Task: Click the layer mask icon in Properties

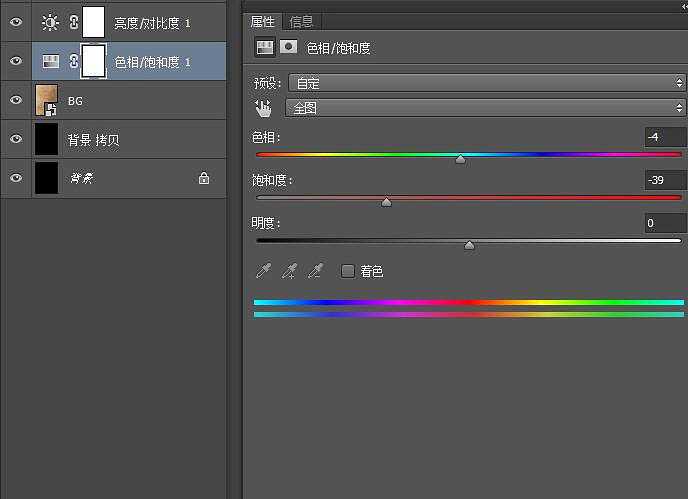Action: (287, 46)
